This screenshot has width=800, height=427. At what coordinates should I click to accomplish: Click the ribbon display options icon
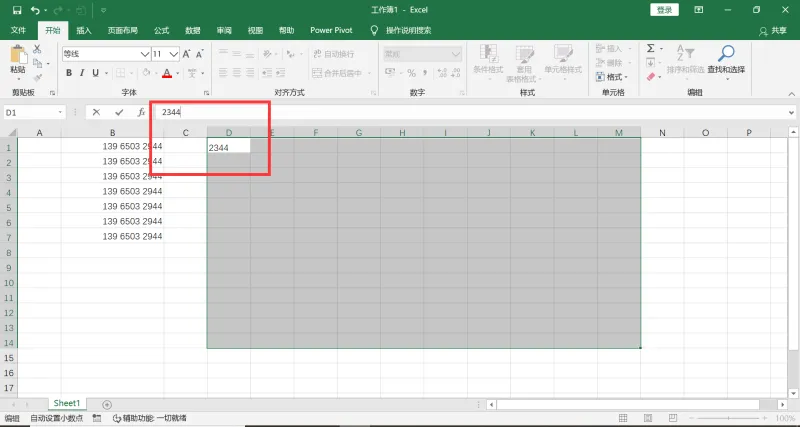pos(698,10)
